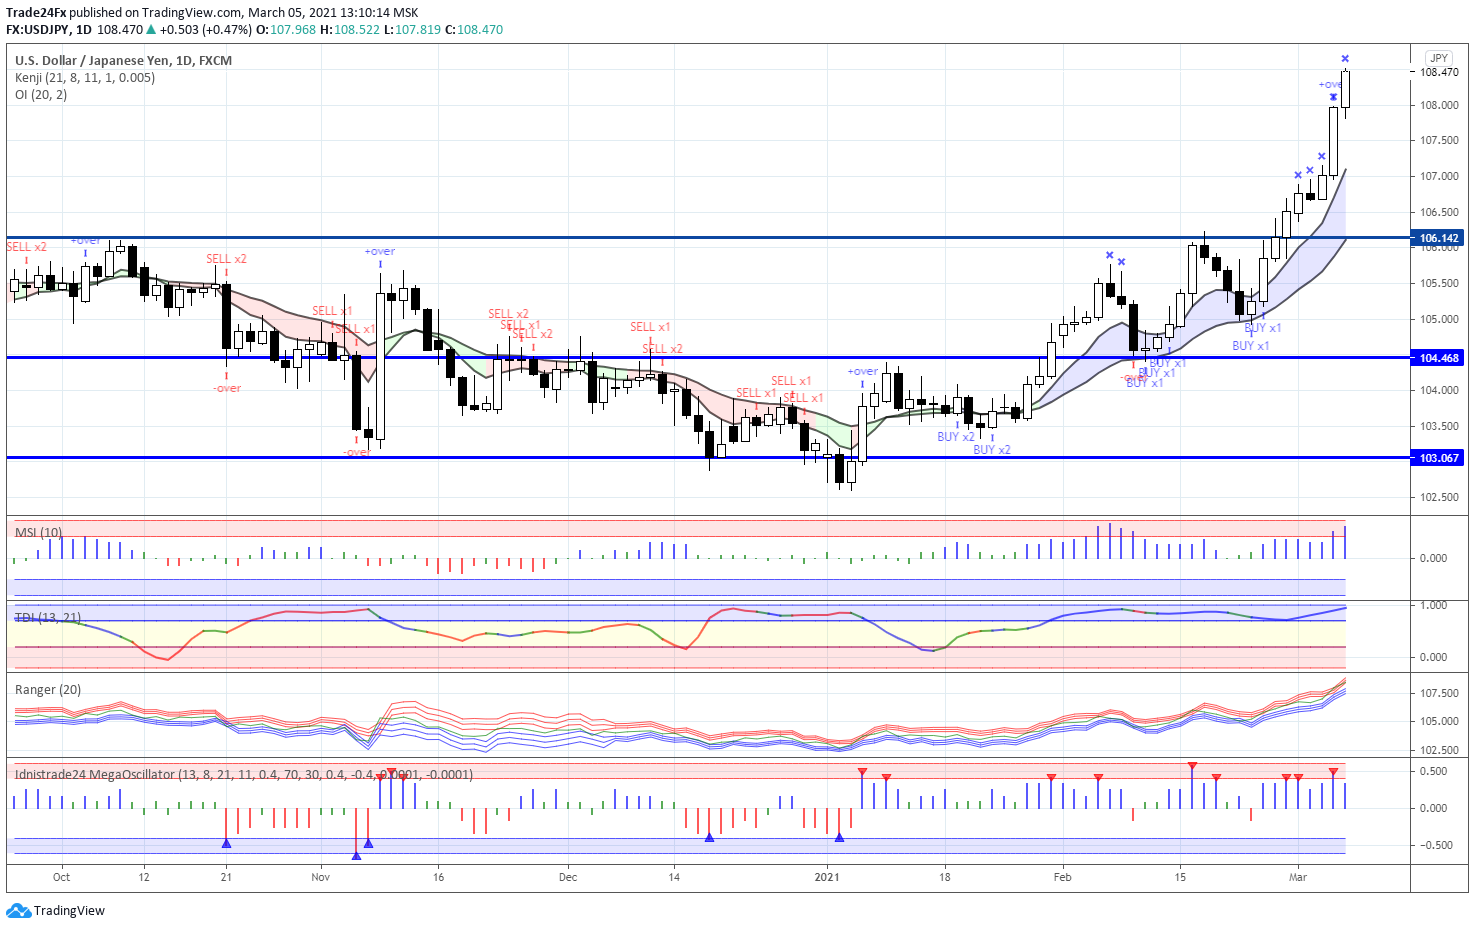Click the 103.067 horizontal line price label
This screenshot has height=929, width=1475.
1439,458
